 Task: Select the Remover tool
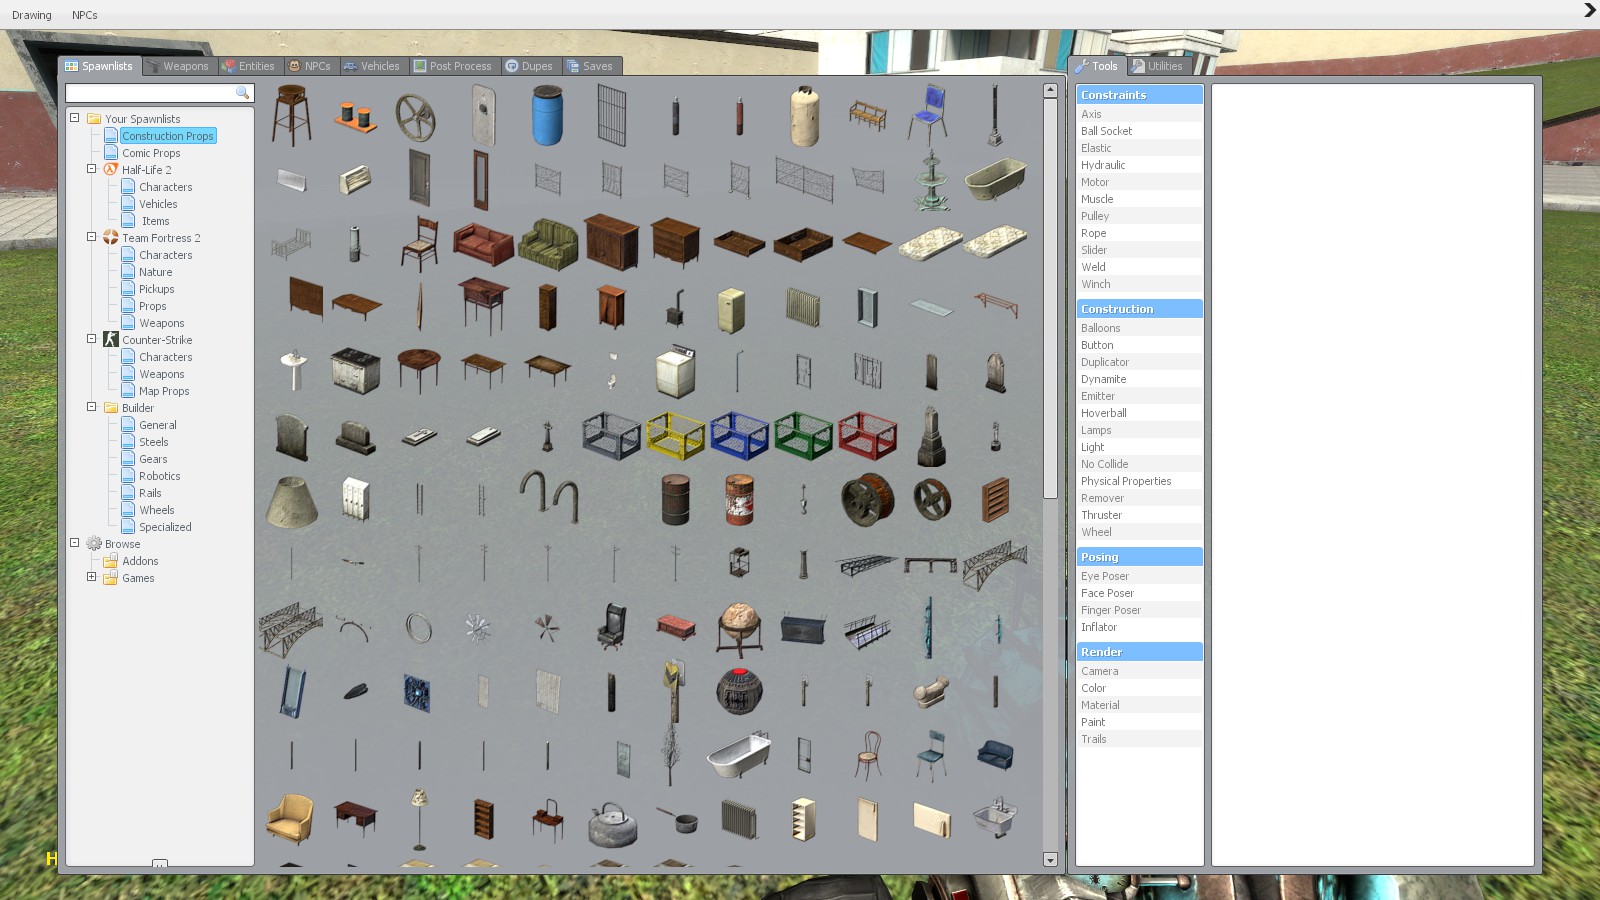tap(1139, 498)
